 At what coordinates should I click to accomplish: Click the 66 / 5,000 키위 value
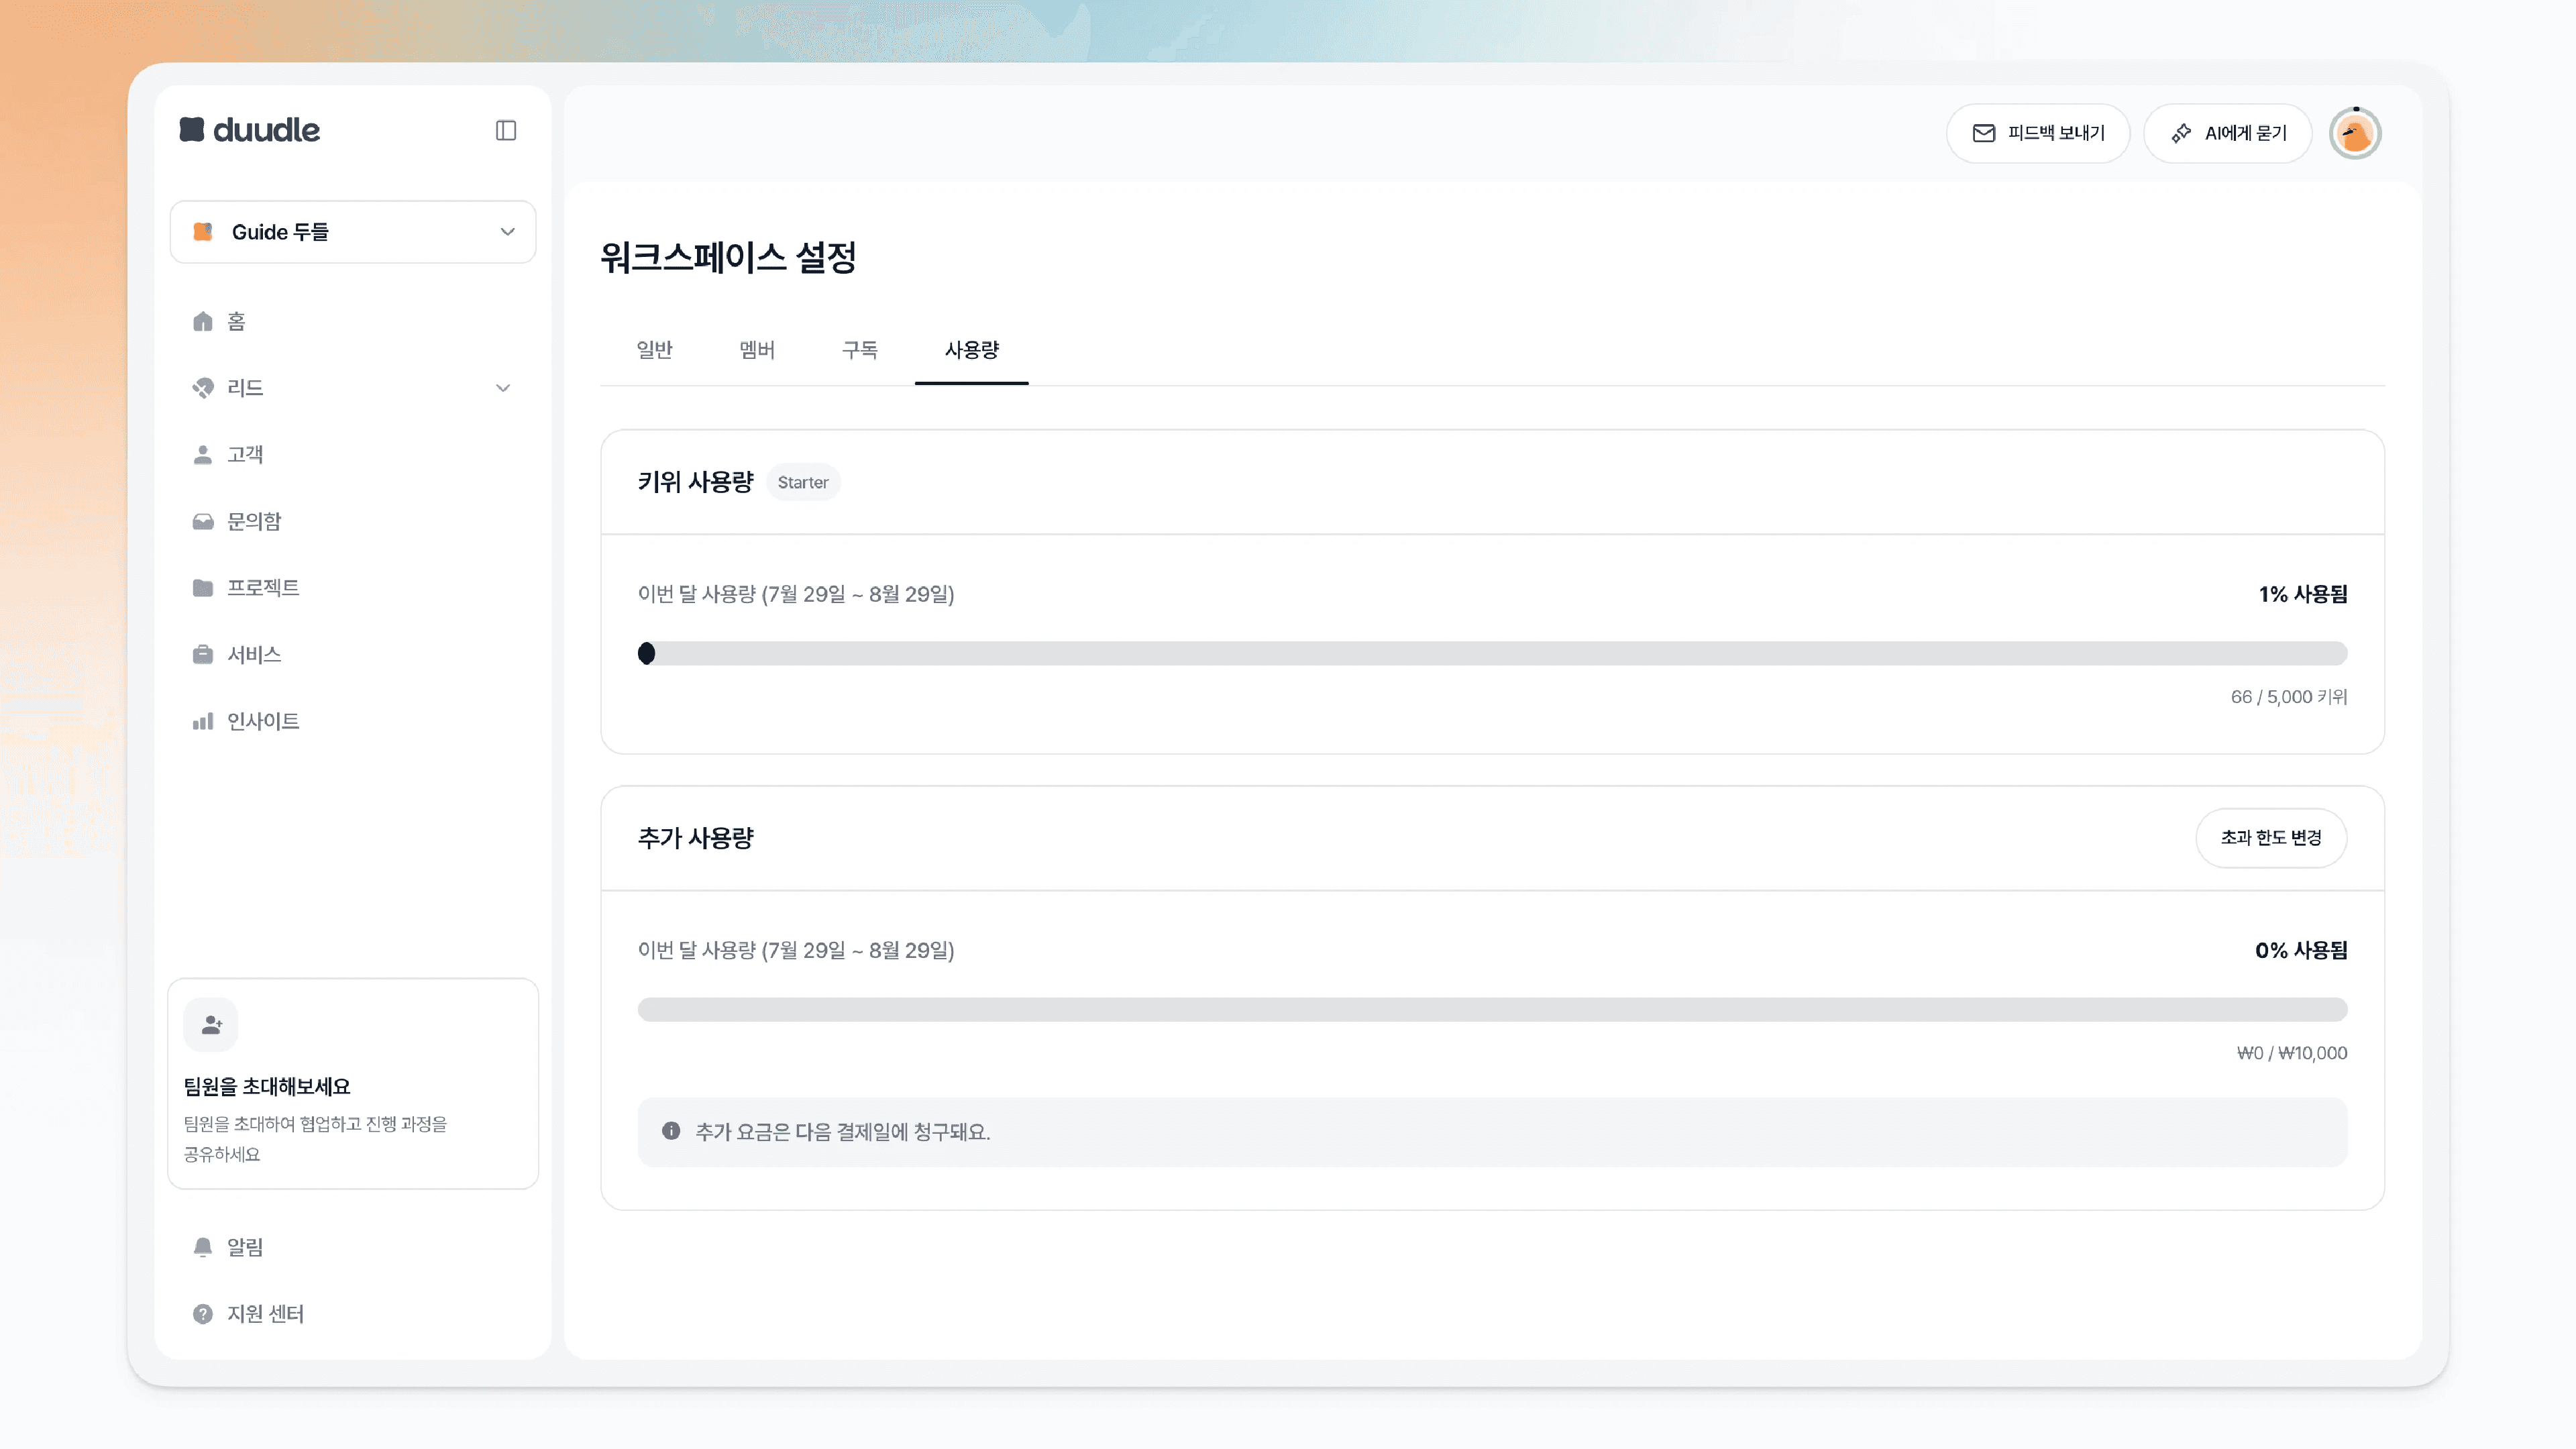[2289, 697]
